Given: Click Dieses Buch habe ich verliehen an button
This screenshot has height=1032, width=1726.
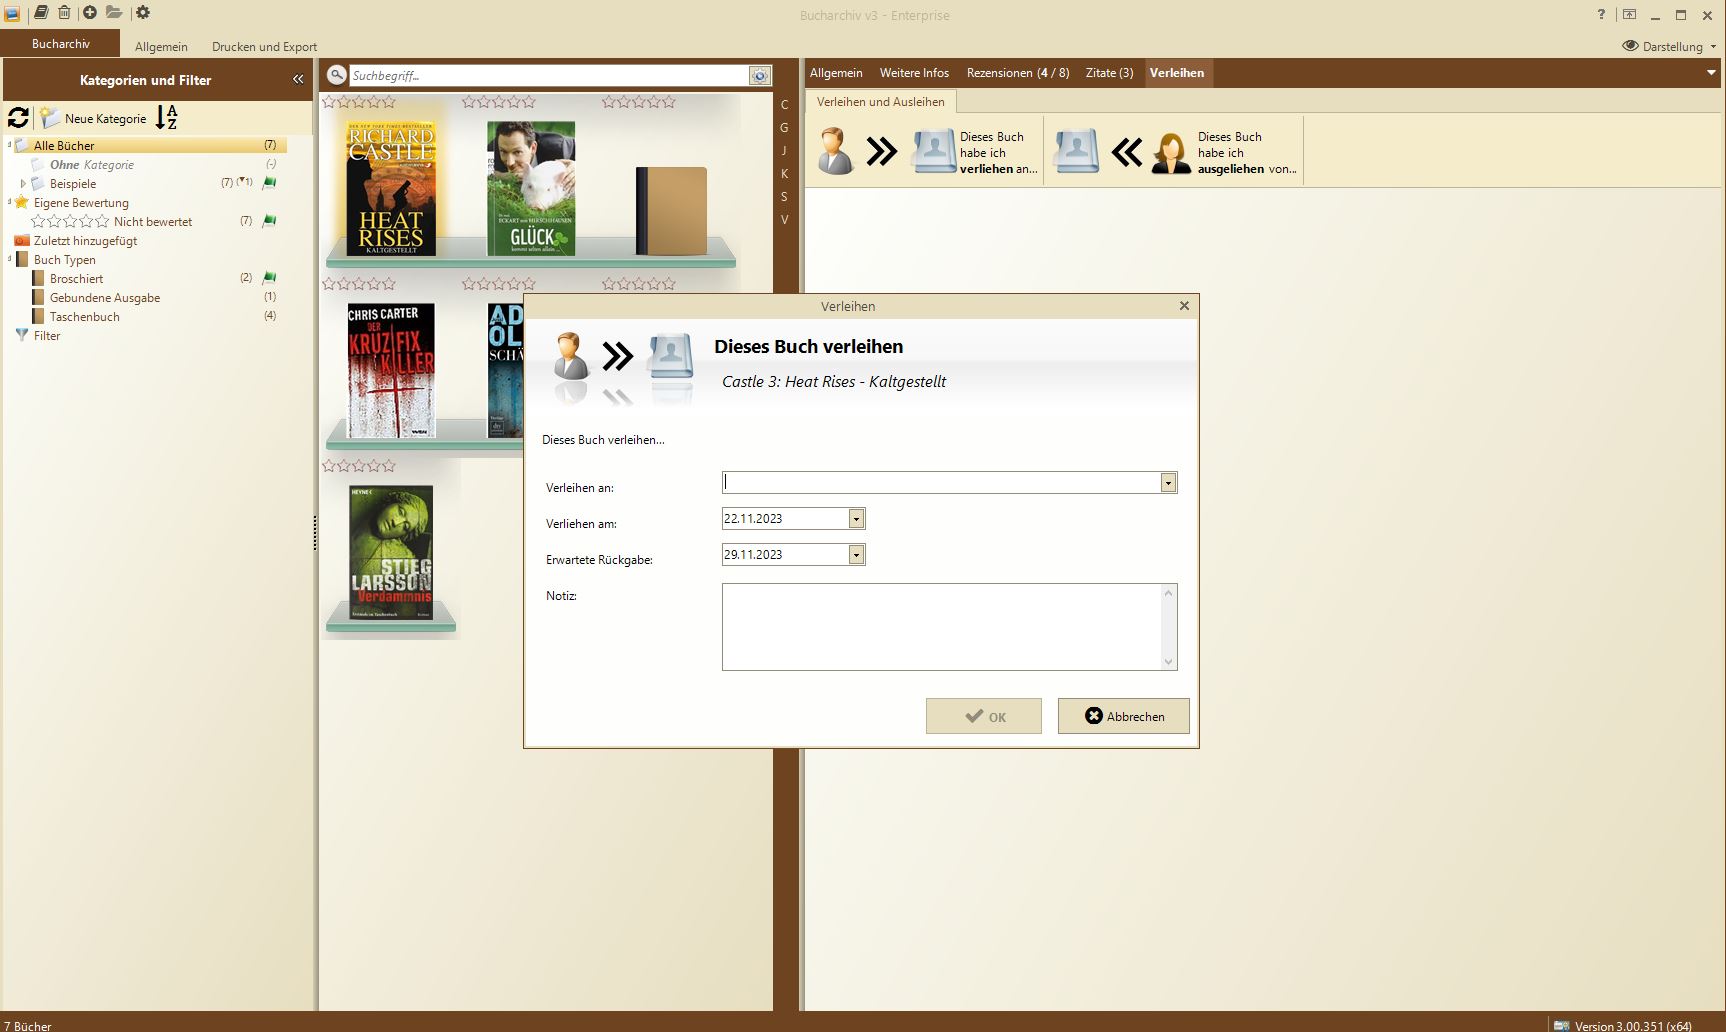Looking at the screenshot, I should point(926,152).
